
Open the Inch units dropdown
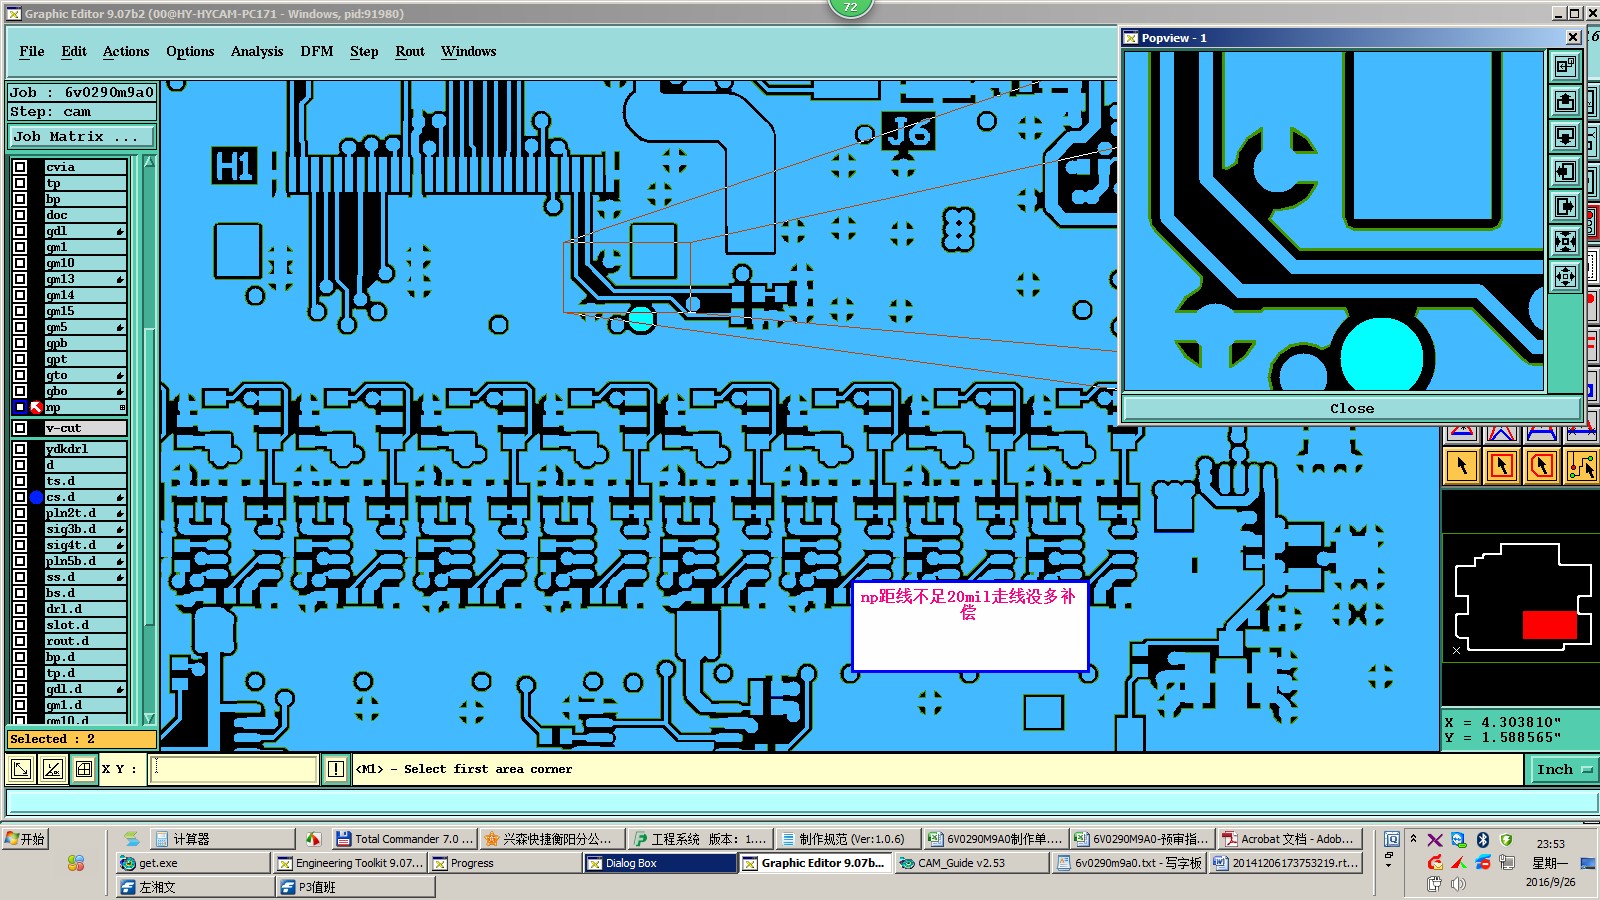(x=1563, y=769)
